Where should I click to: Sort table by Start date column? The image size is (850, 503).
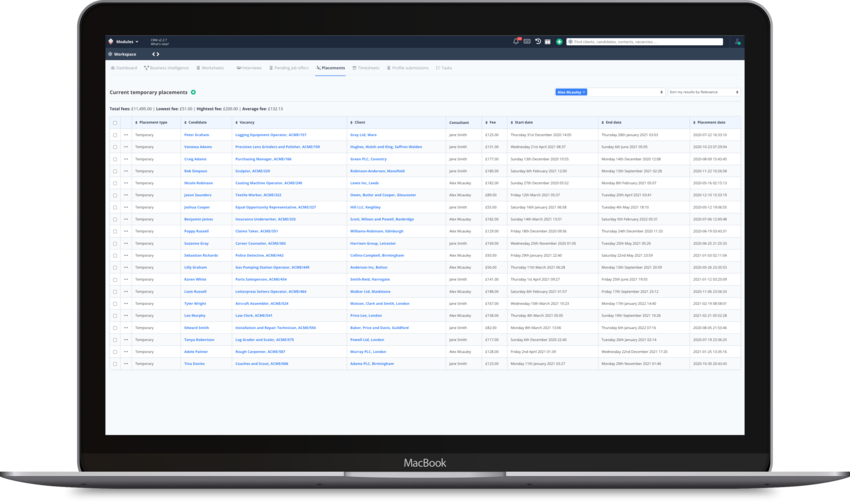pos(521,122)
